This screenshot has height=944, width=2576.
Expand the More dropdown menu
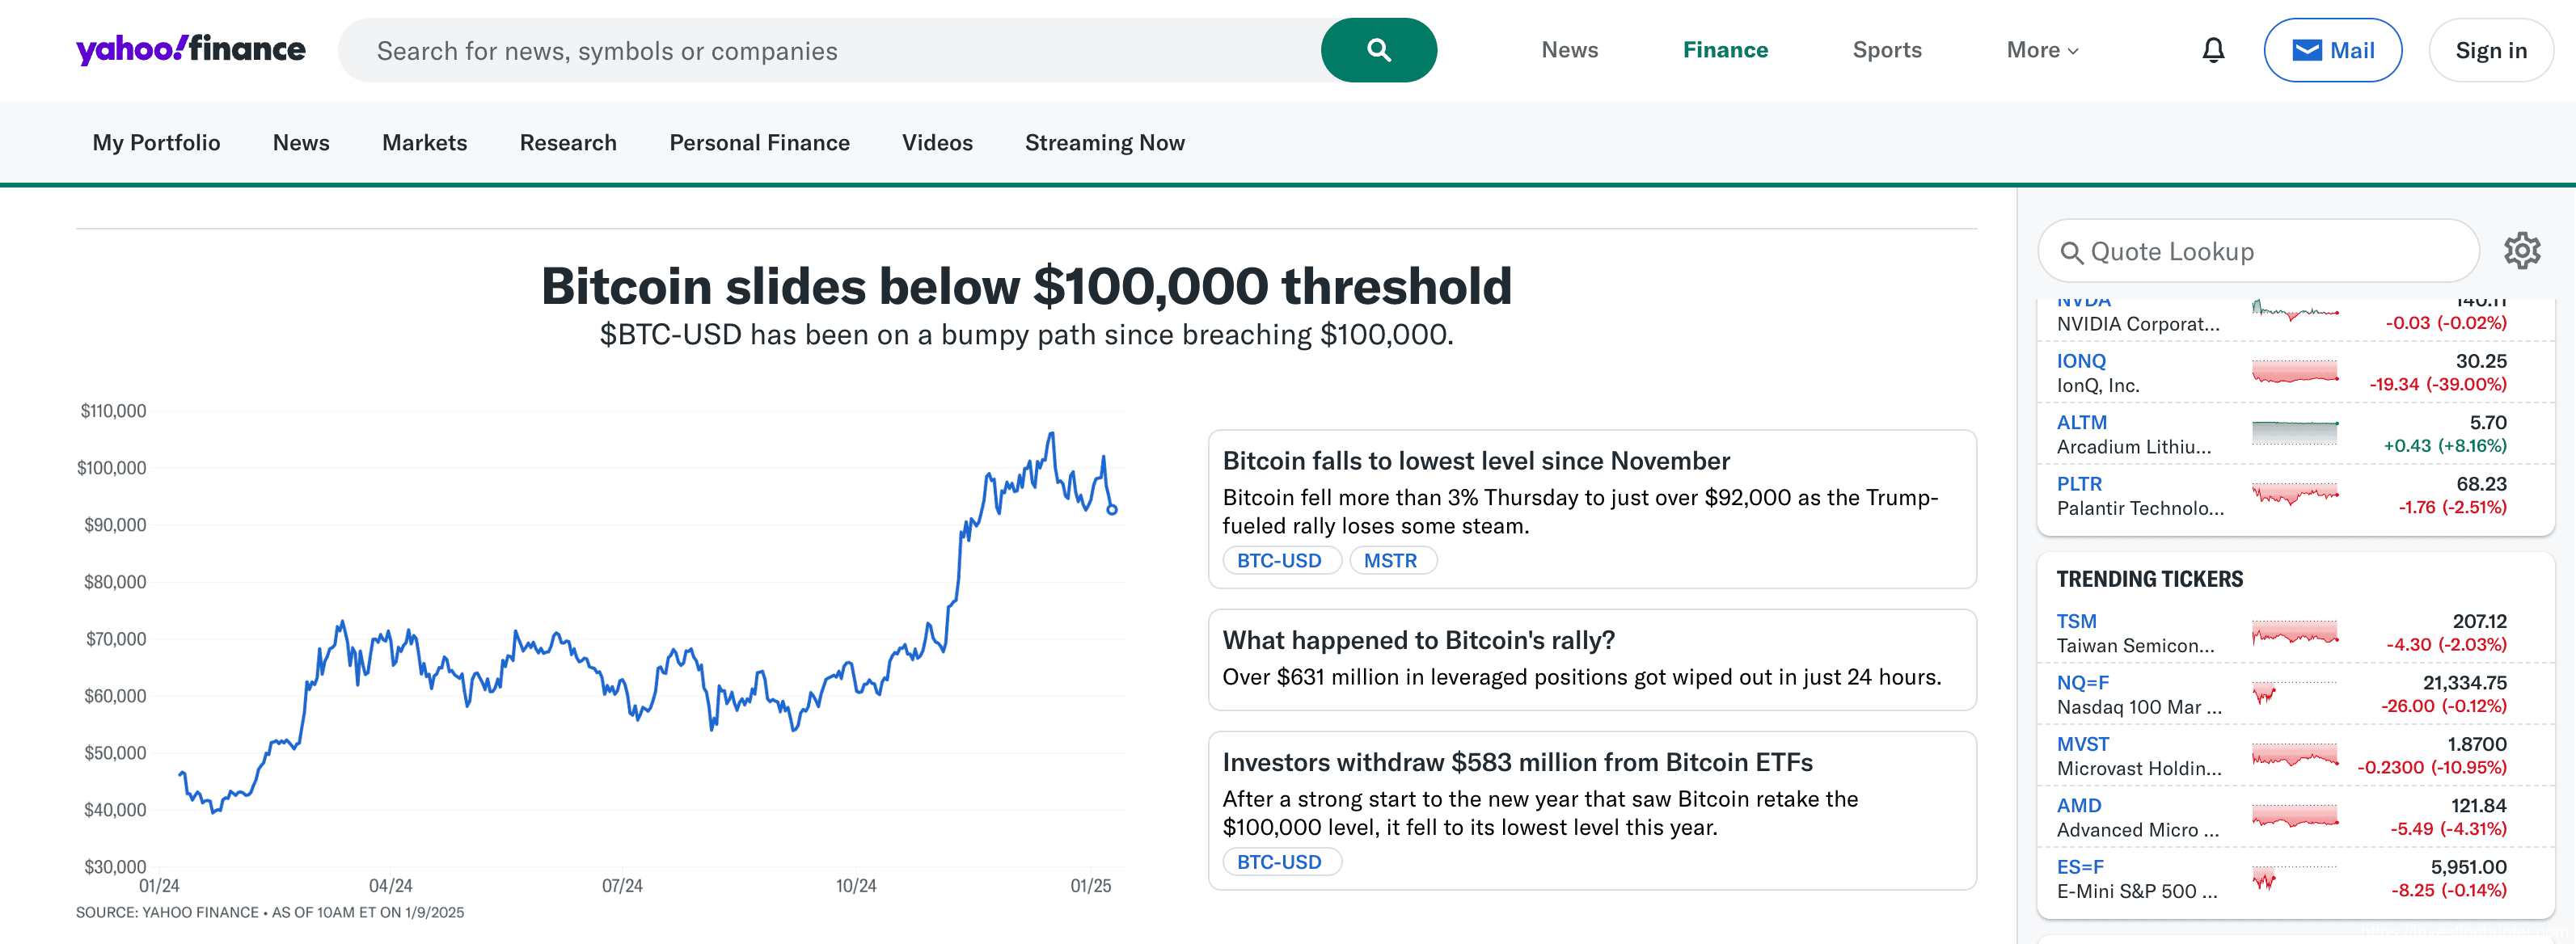pyautogui.click(x=2042, y=50)
